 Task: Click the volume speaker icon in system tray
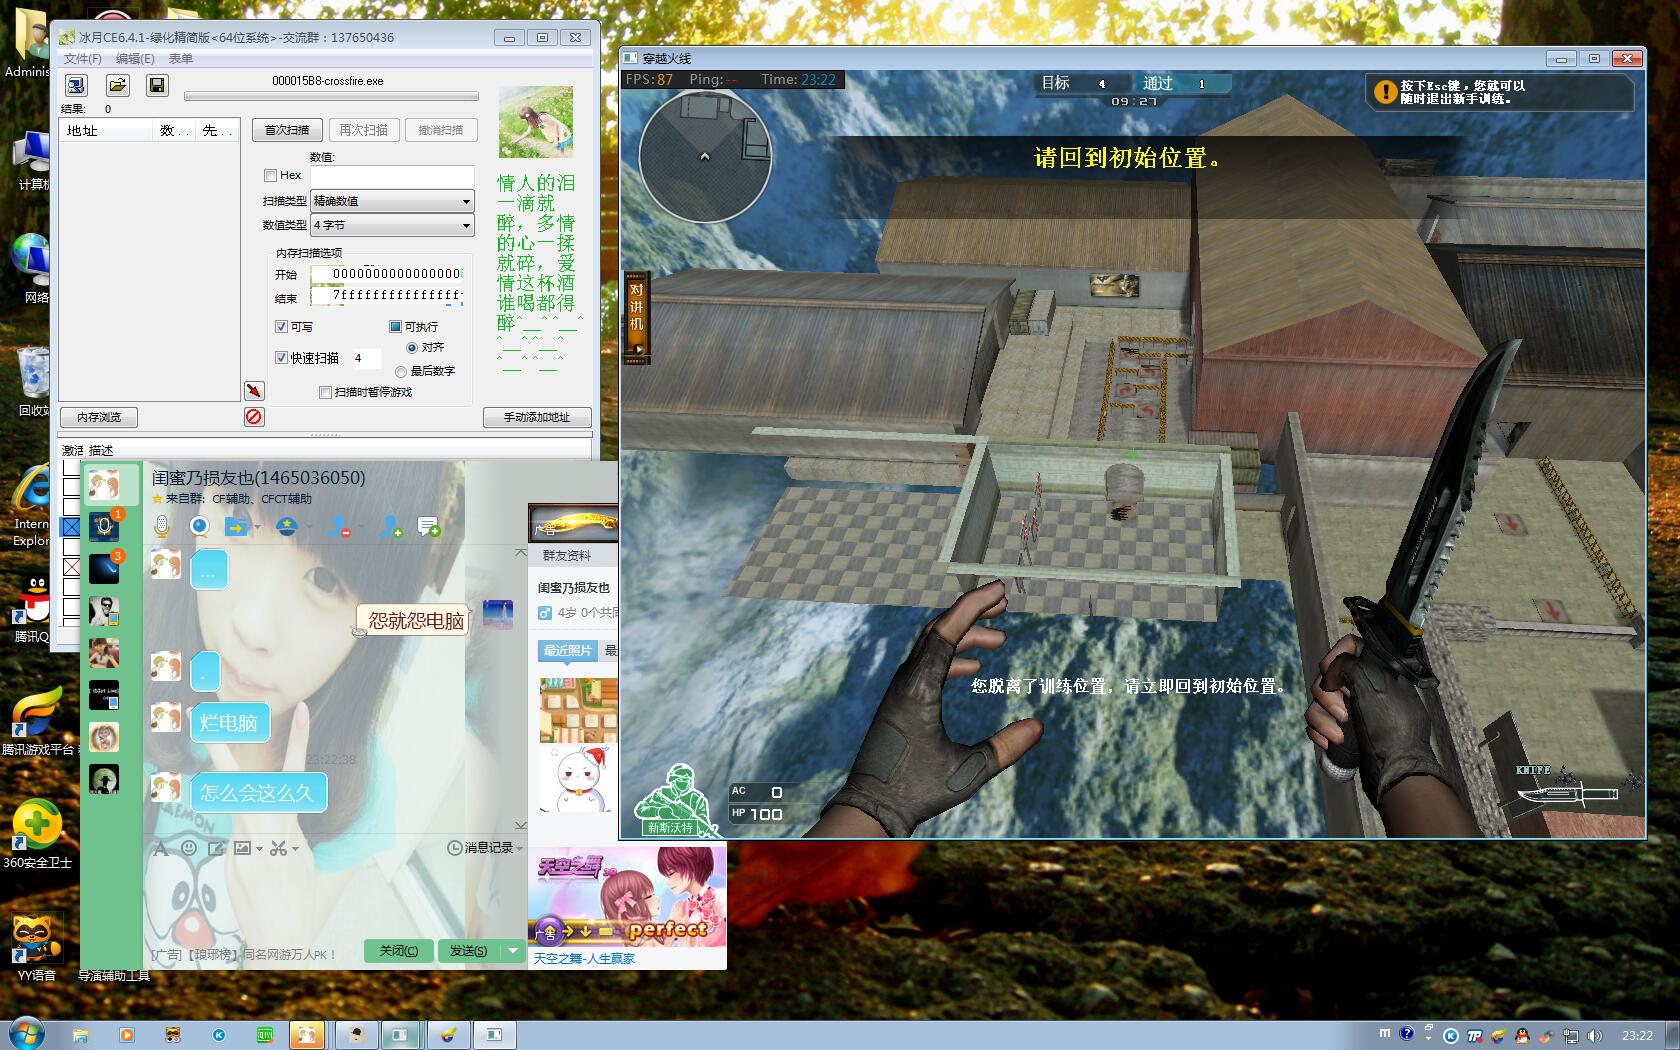pos(1594,1035)
